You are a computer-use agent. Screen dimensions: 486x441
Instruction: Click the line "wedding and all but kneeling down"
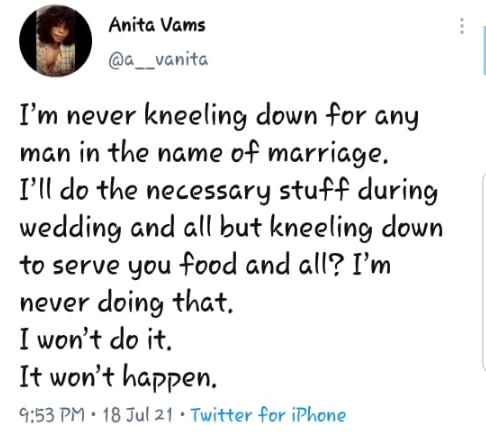[x=231, y=228]
